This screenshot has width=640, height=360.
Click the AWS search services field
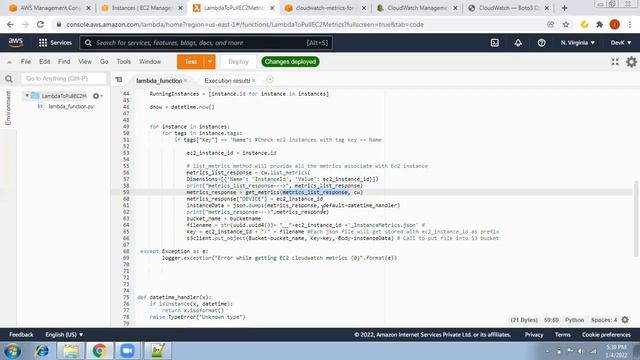point(206,42)
